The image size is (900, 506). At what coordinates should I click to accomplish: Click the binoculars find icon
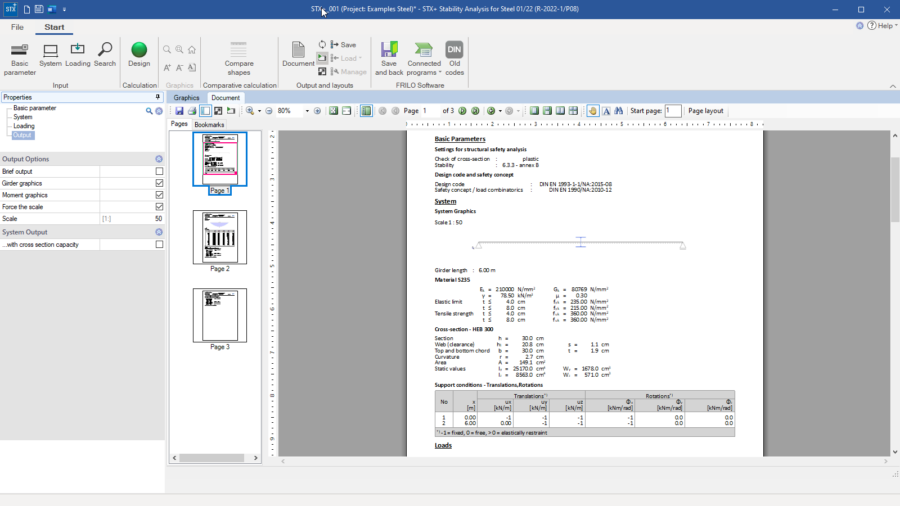point(619,111)
